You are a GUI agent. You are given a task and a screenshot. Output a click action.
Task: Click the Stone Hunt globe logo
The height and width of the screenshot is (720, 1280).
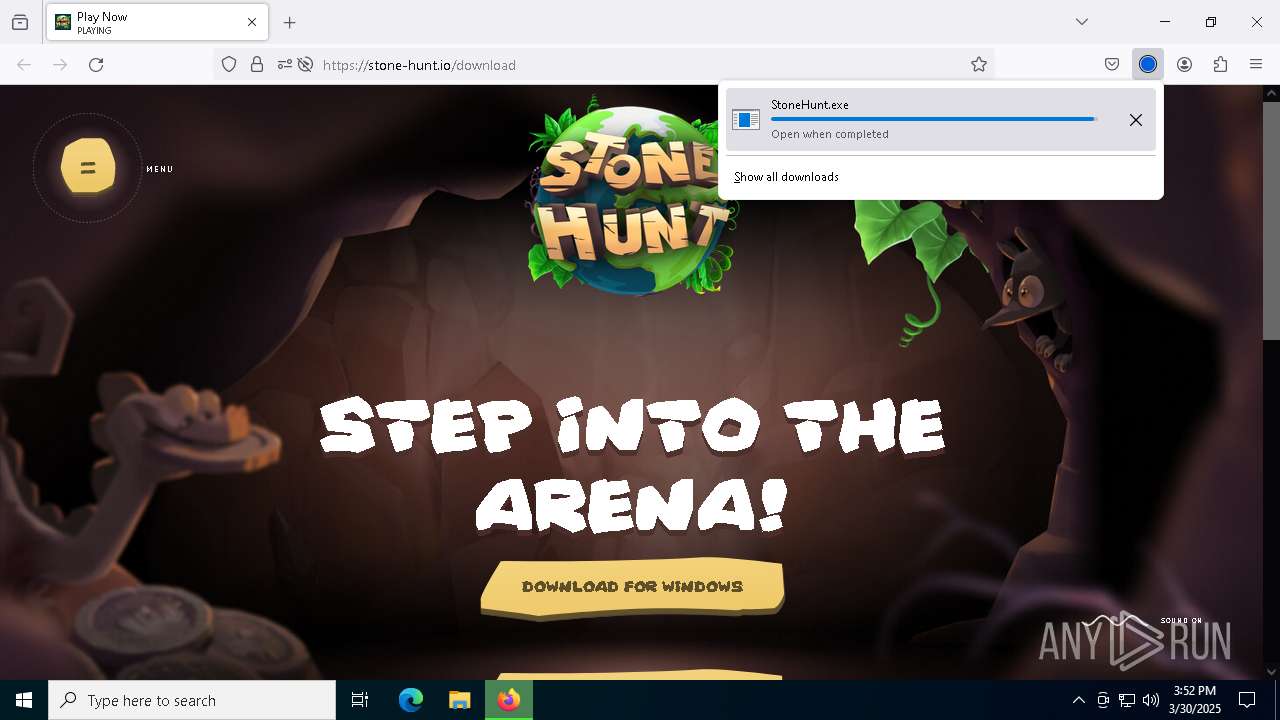pyautogui.click(x=633, y=197)
